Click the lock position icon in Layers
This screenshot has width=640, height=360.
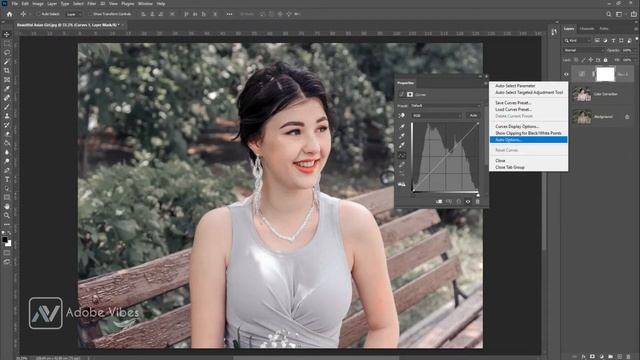click(x=591, y=60)
